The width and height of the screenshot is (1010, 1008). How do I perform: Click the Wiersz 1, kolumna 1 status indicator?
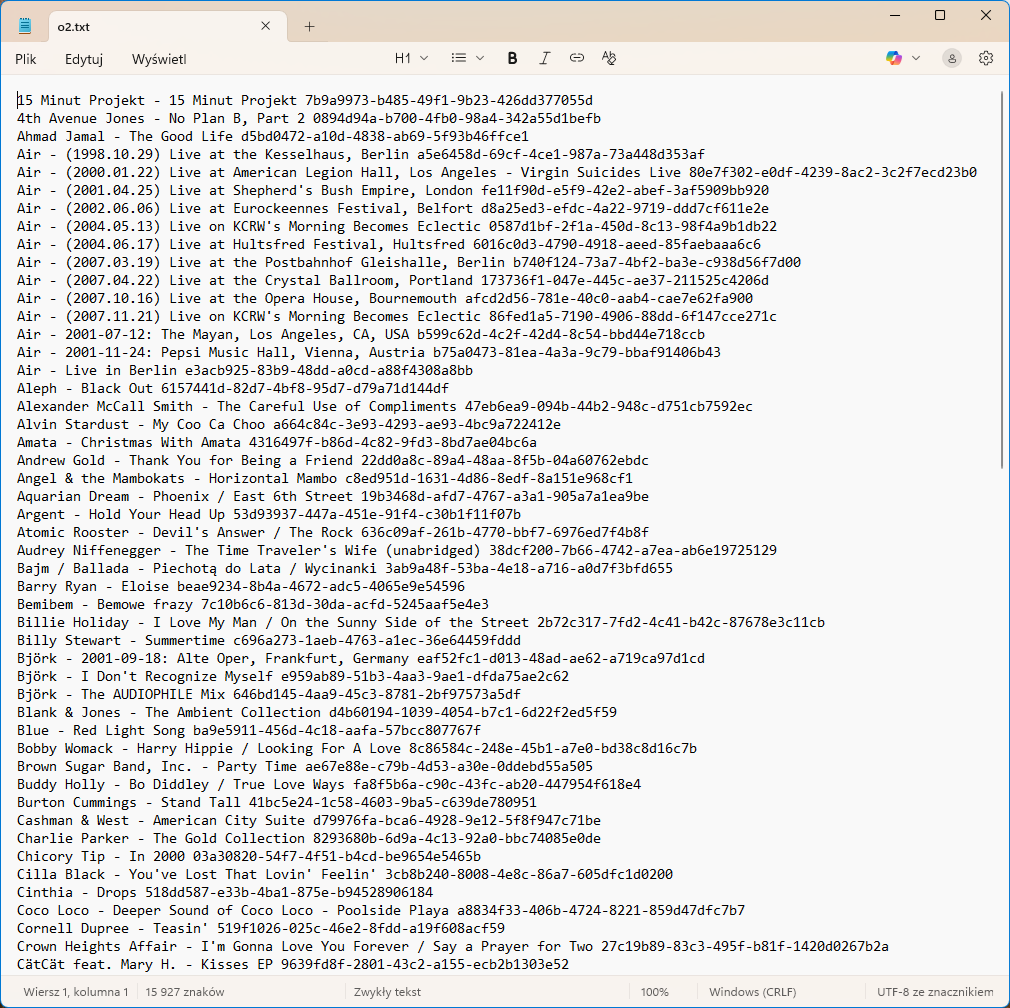(x=72, y=992)
